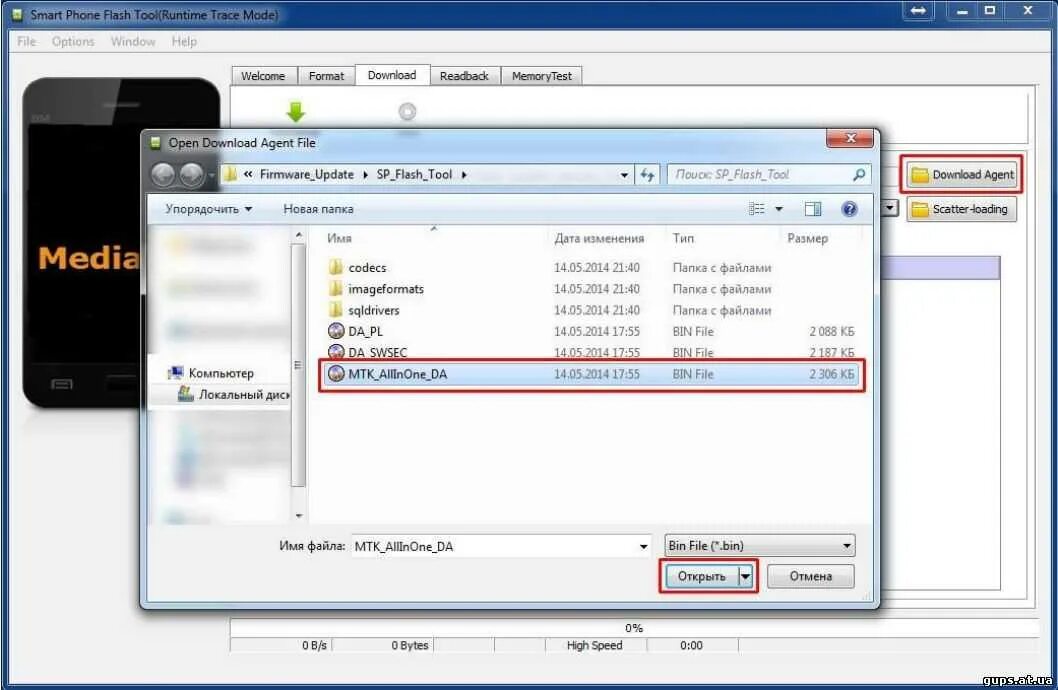Open the Bin File (*.bin) type filter
The image size is (1058, 690).
[x=759, y=546]
